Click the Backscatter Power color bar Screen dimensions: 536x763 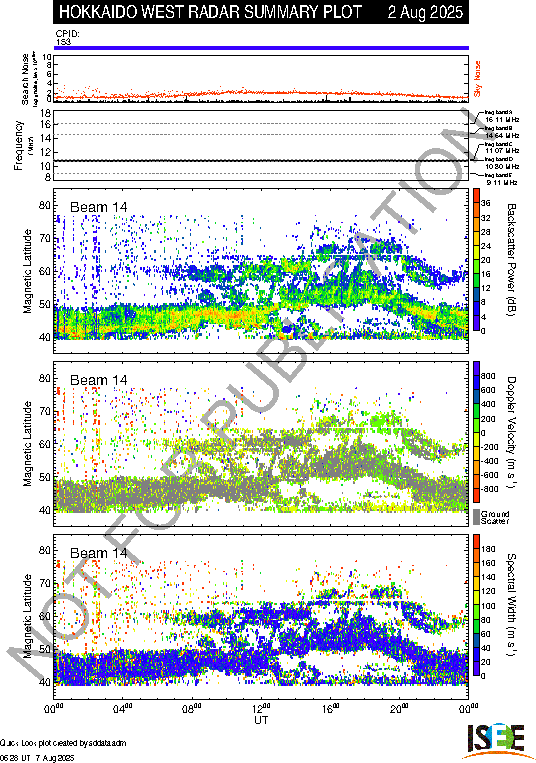pos(476,260)
